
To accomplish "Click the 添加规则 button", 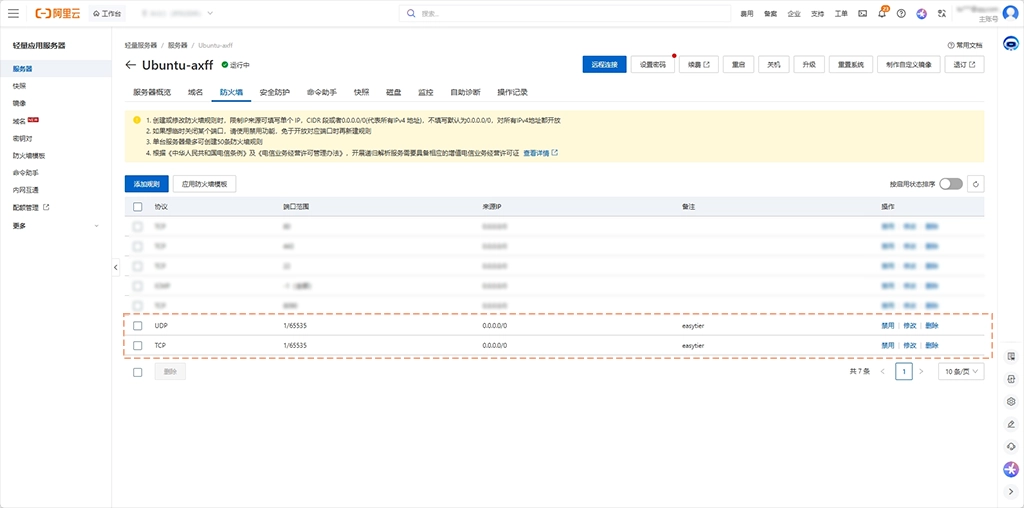I will (x=146, y=184).
